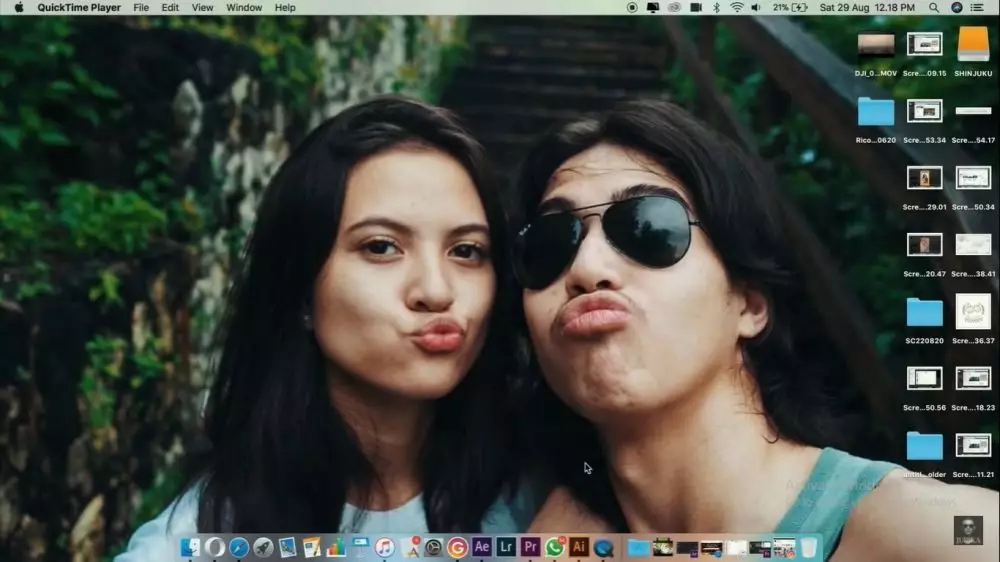Toggle Bluetooth from the menu bar
The width and height of the screenshot is (1000, 562).
716,7
